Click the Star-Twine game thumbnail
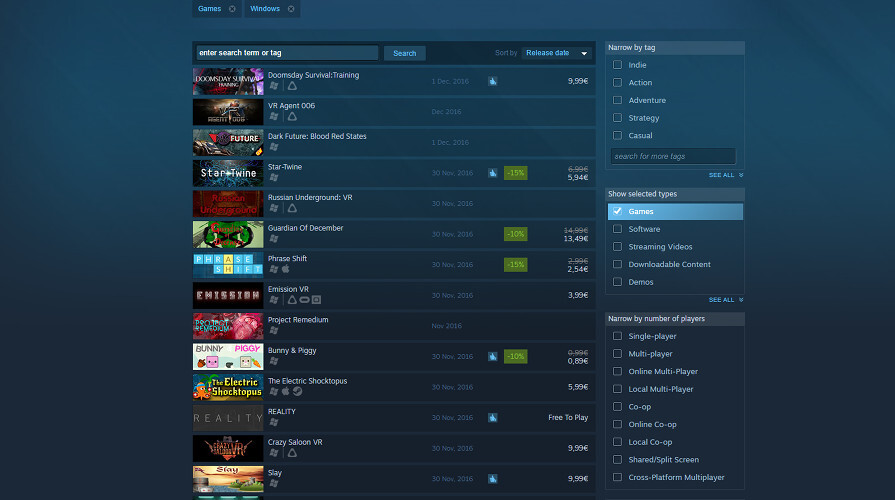The image size is (895, 500). point(228,174)
